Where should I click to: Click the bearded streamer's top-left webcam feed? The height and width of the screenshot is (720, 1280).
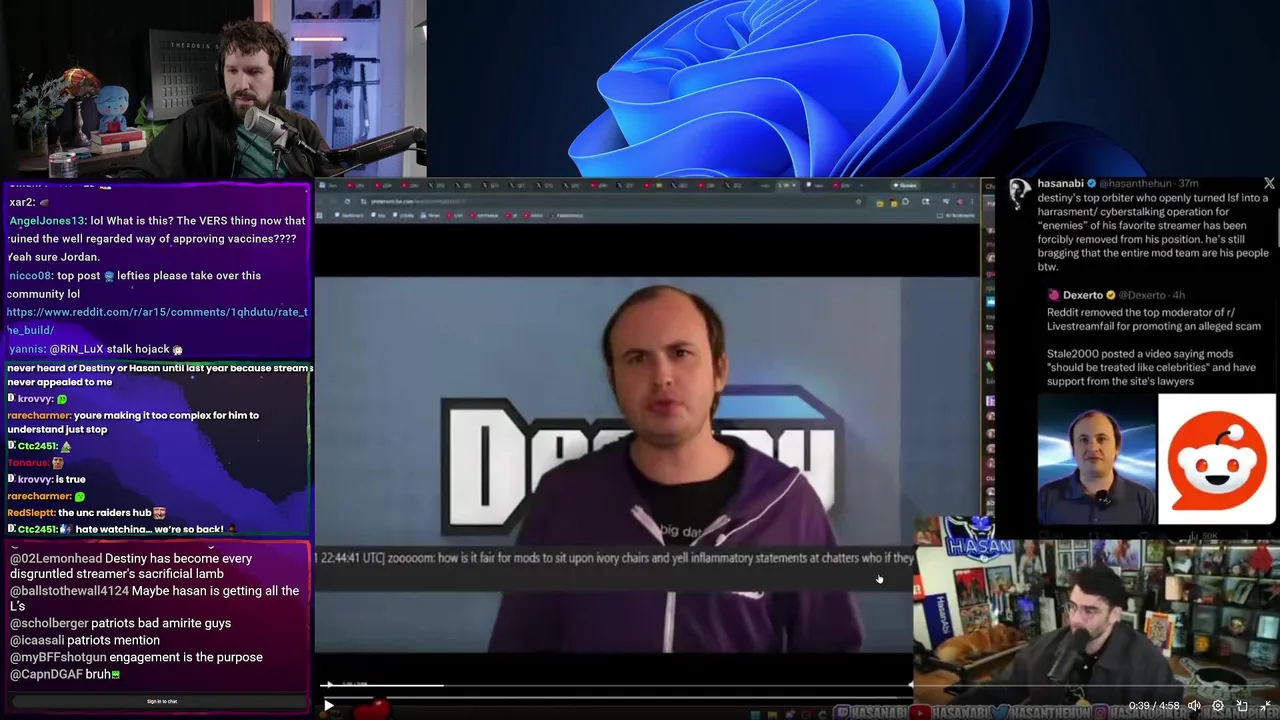(213, 89)
